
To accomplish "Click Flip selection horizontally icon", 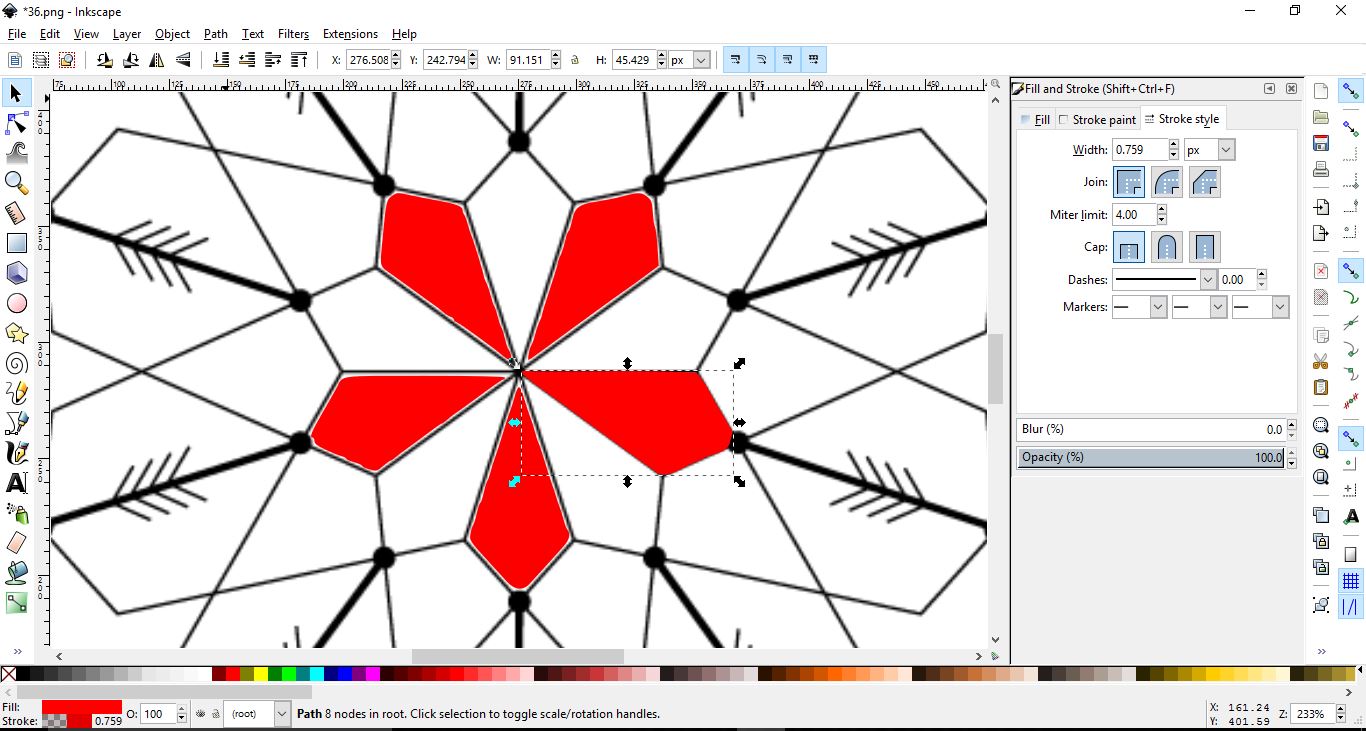I will tap(156, 60).
